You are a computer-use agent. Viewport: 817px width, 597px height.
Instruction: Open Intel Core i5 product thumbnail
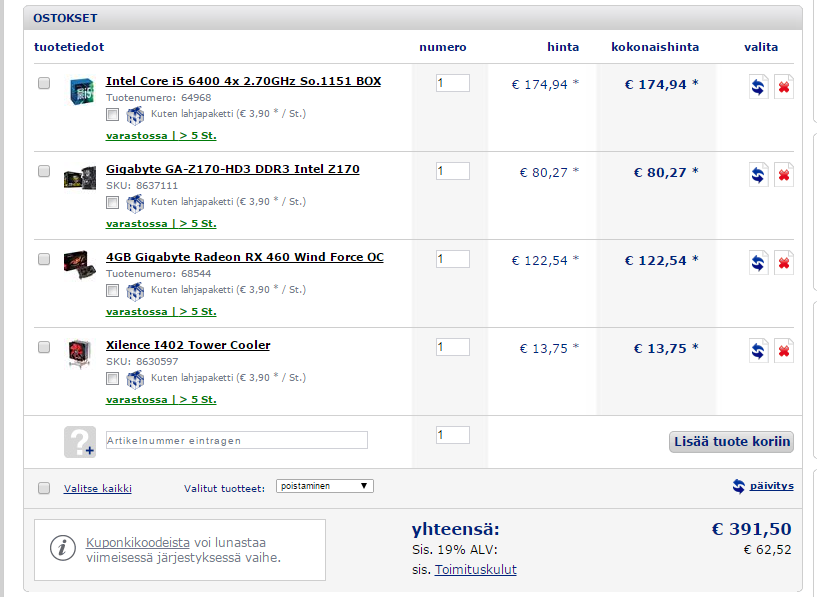pos(81,91)
